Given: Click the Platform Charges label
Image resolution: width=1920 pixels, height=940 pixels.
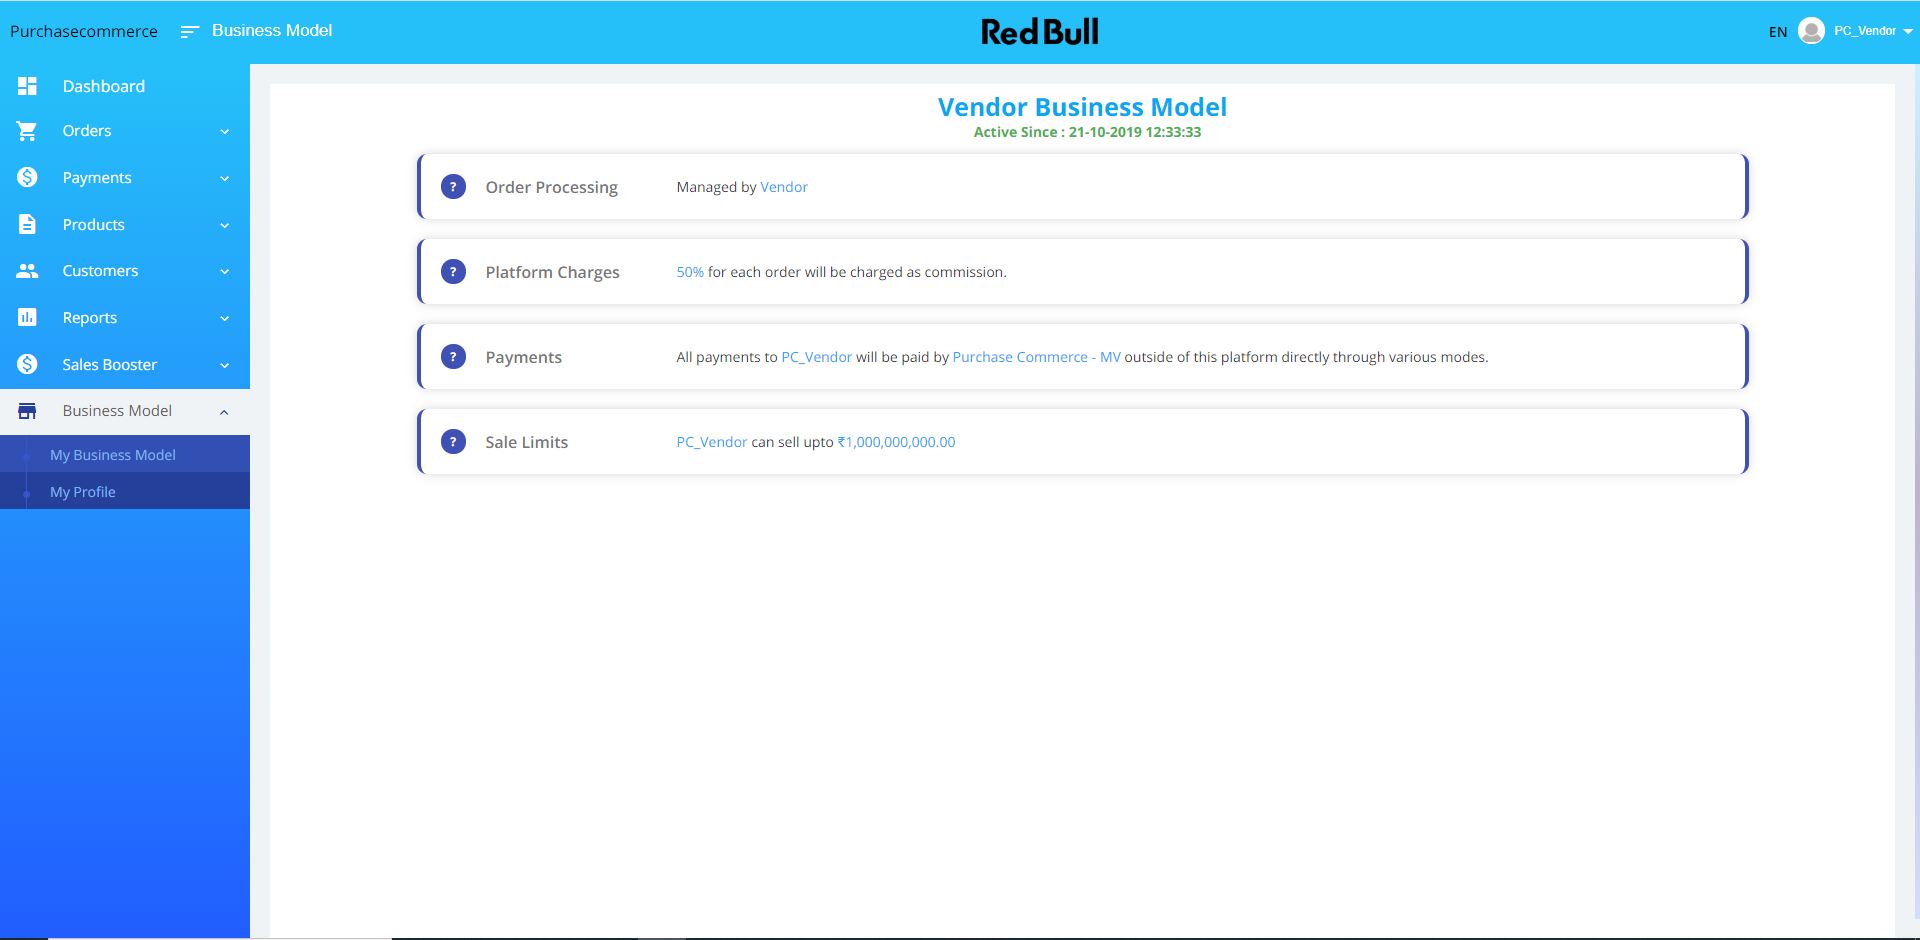Looking at the screenshot, I should coord(552,272).
